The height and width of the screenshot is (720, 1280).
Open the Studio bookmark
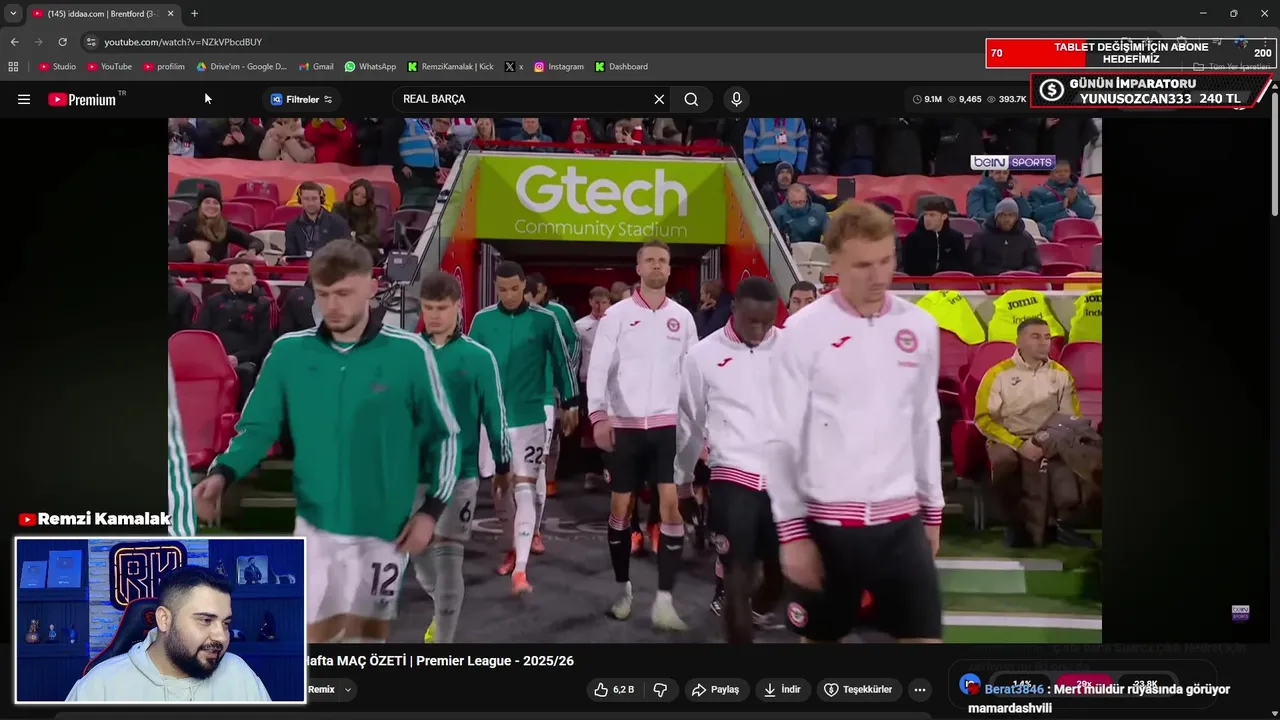pos(57,67)
